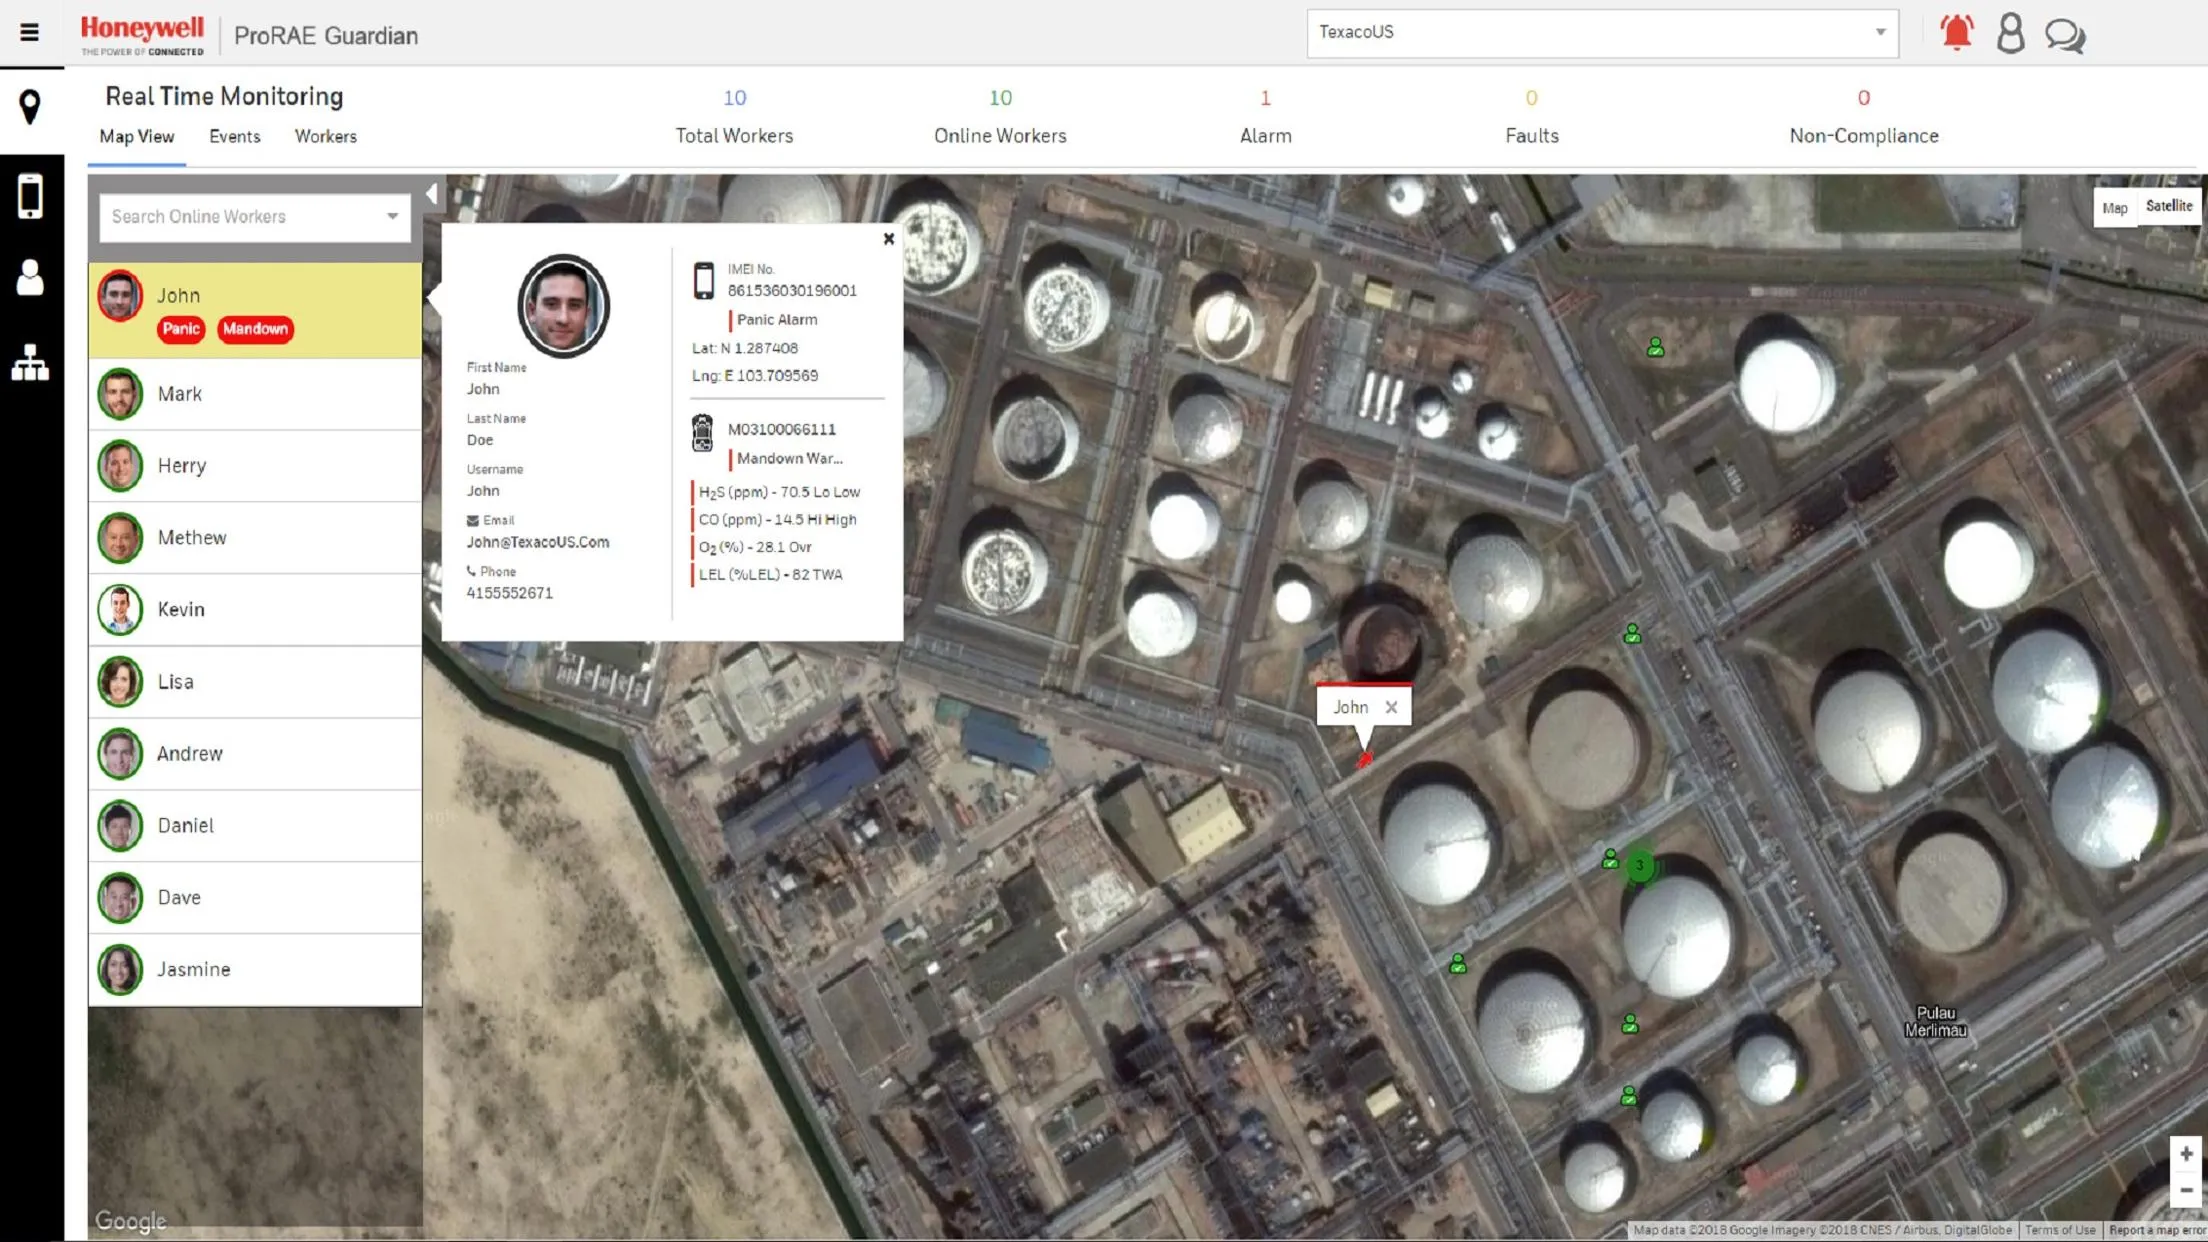
Task: Click the phone device icon beside IMEI
Action: (x=704, y=281)
